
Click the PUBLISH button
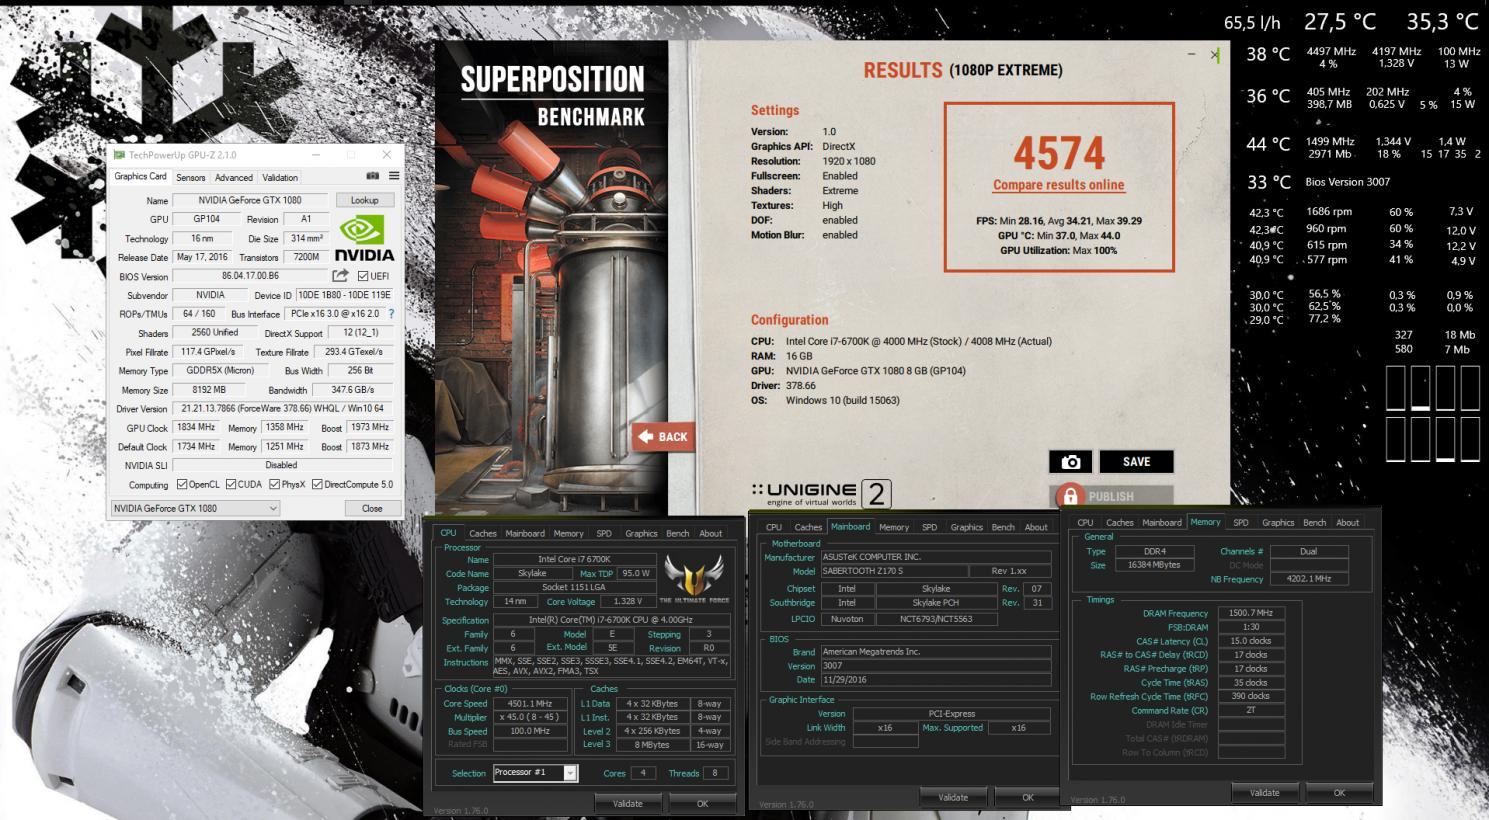pos(1111,496)
